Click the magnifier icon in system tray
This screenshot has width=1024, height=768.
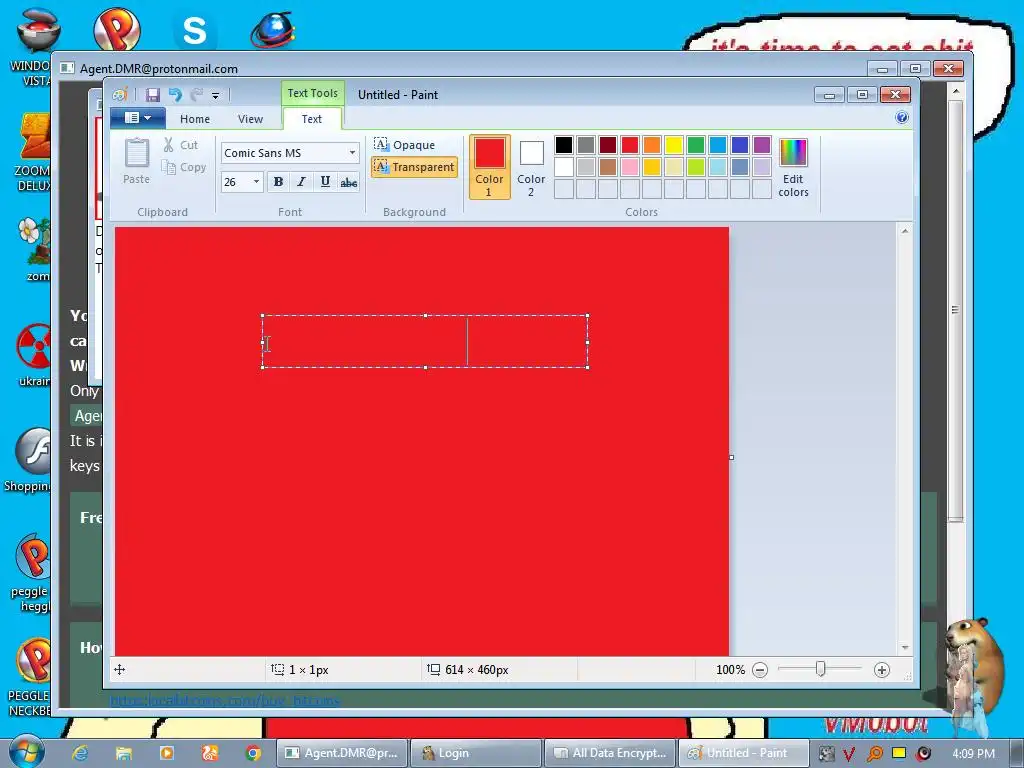874,754
